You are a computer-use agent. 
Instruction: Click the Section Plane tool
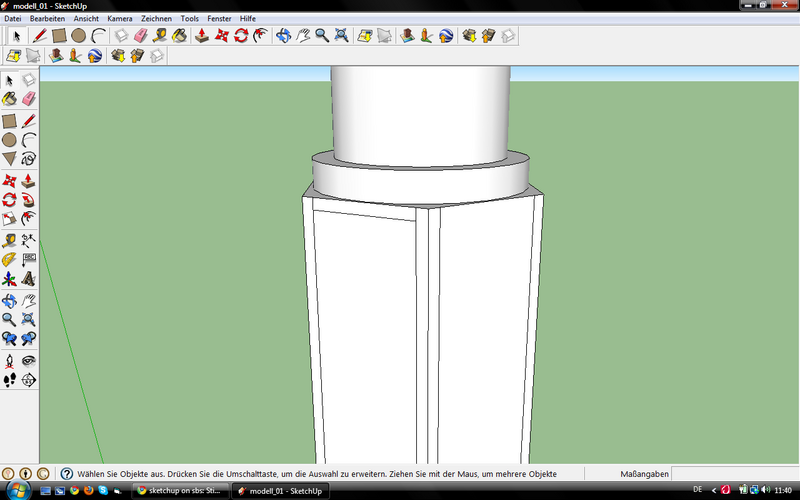(29, 380)
